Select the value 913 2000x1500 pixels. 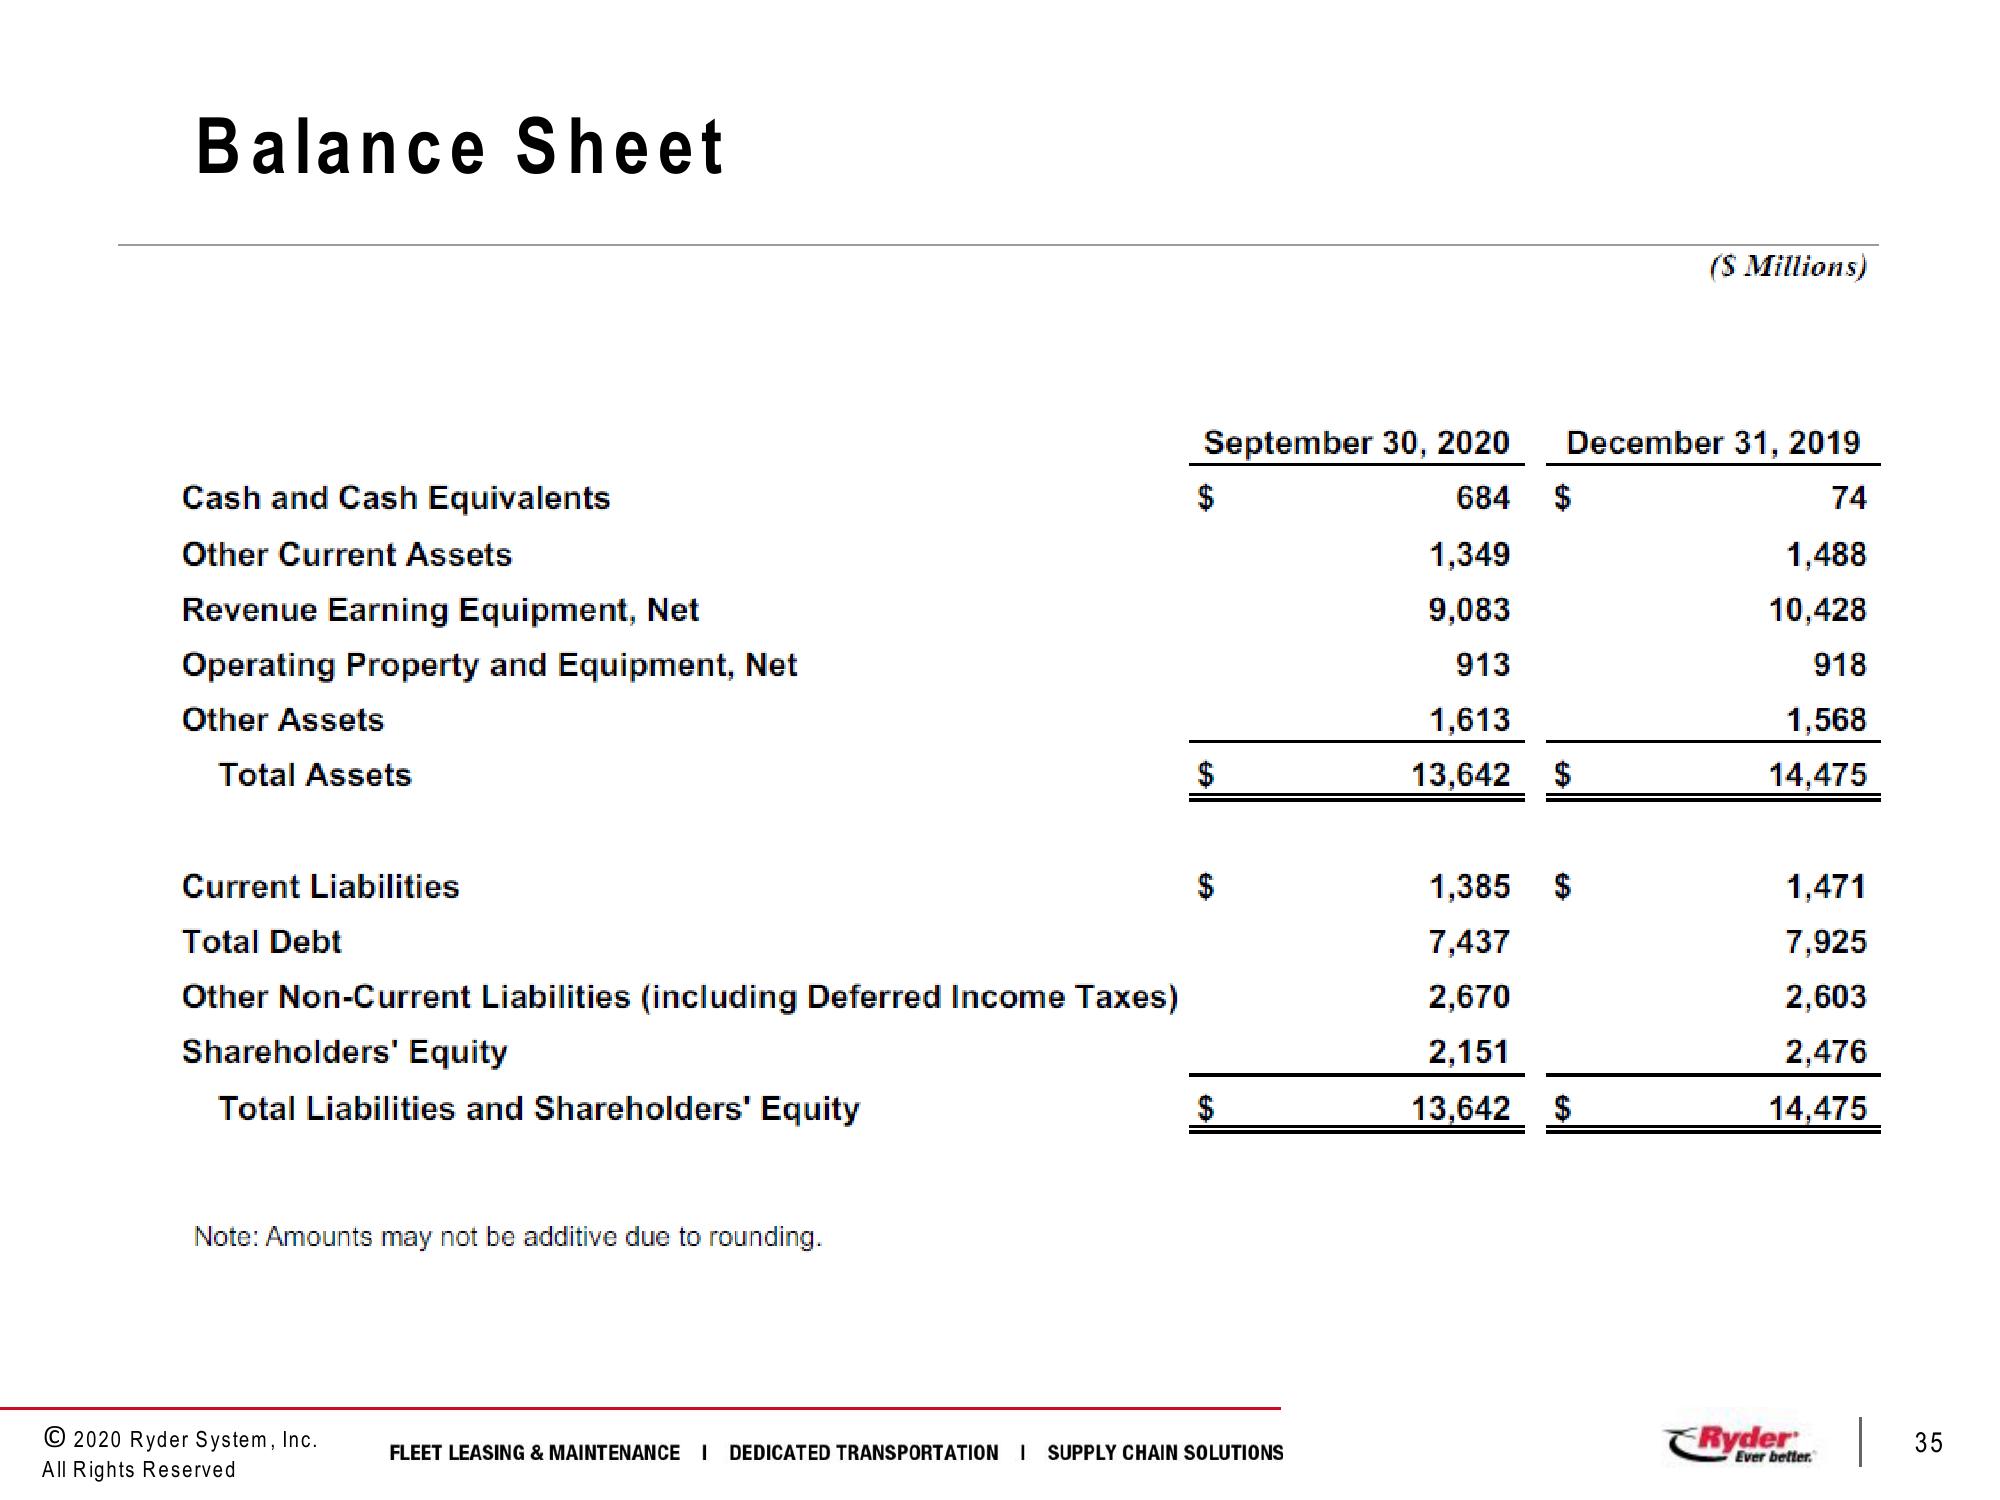click(x=1482, y=664)
